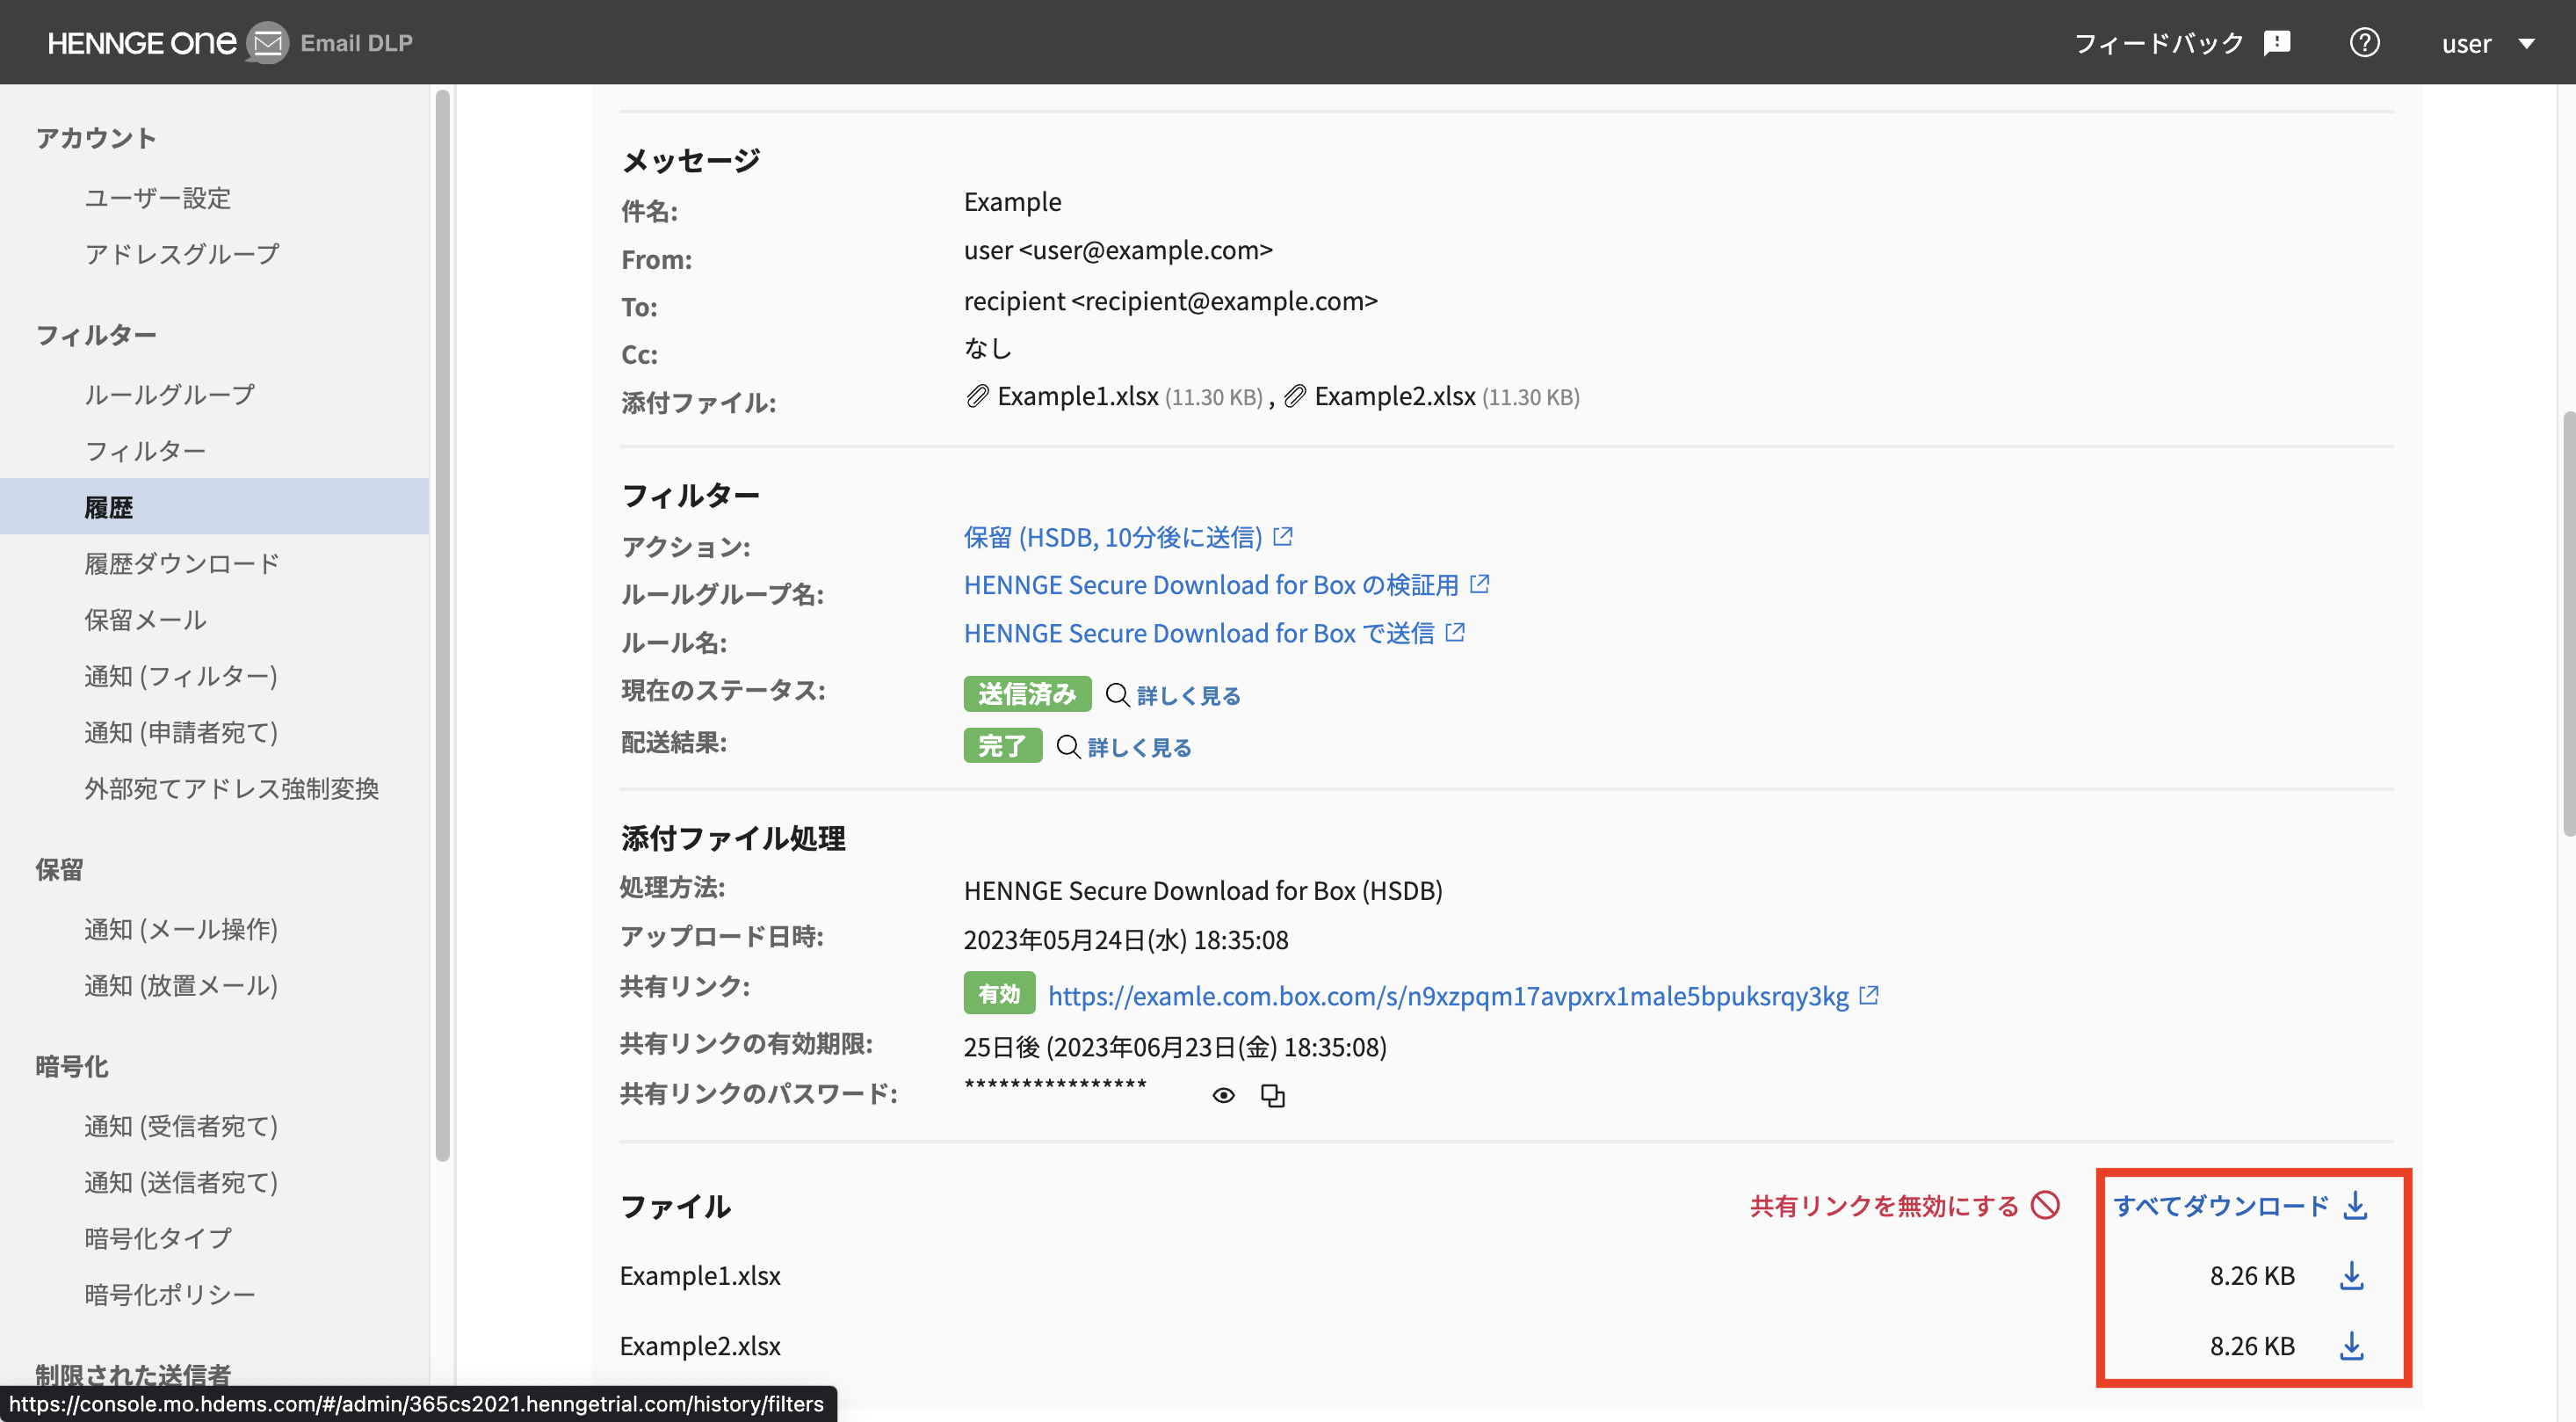Copy shared link password with copy icon
The height and width of the screenshot is (1422, 2576).
pyautogui.click(x=1272, y=1096)
